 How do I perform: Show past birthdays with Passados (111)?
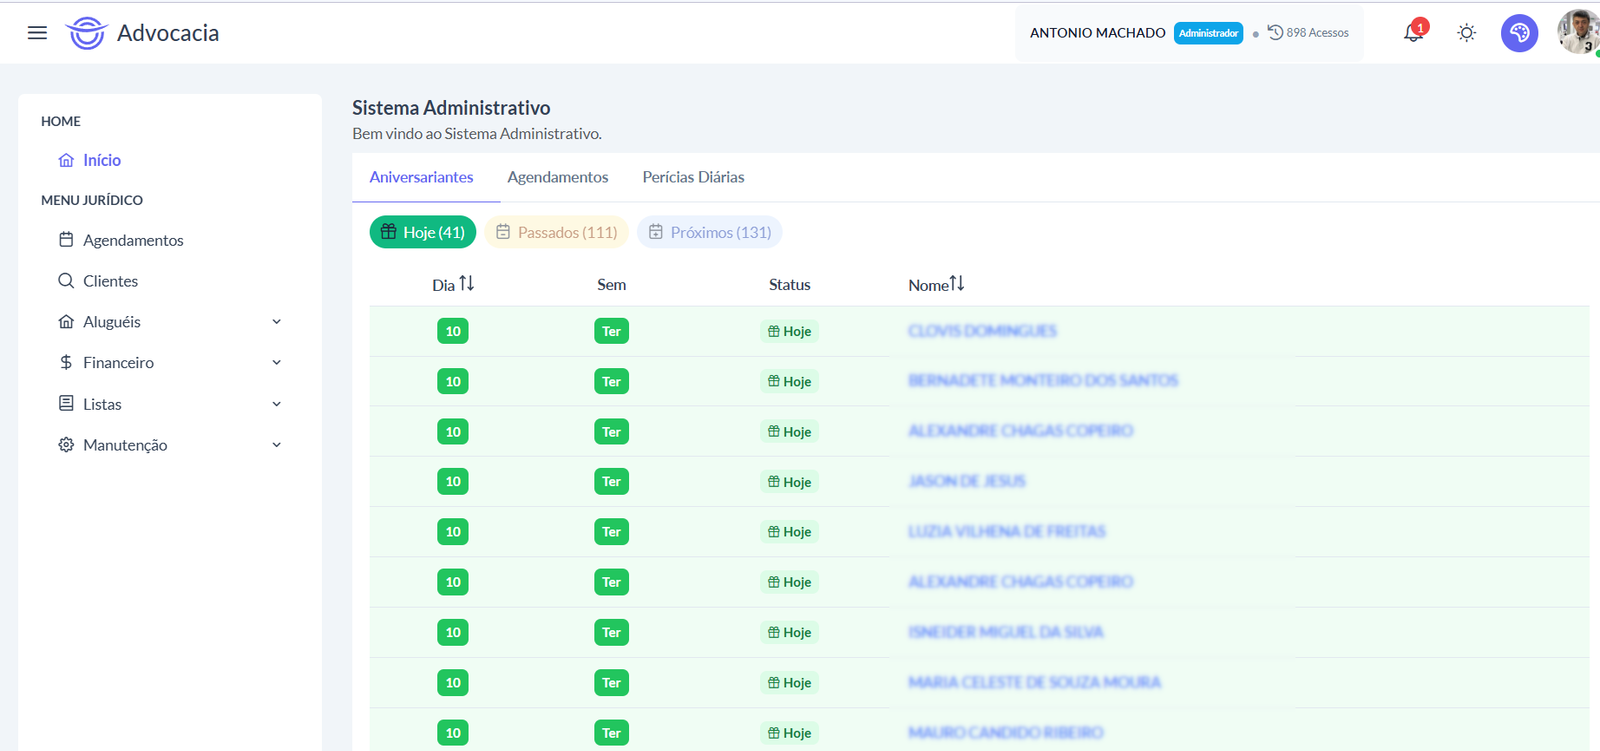tap(556, 232)
